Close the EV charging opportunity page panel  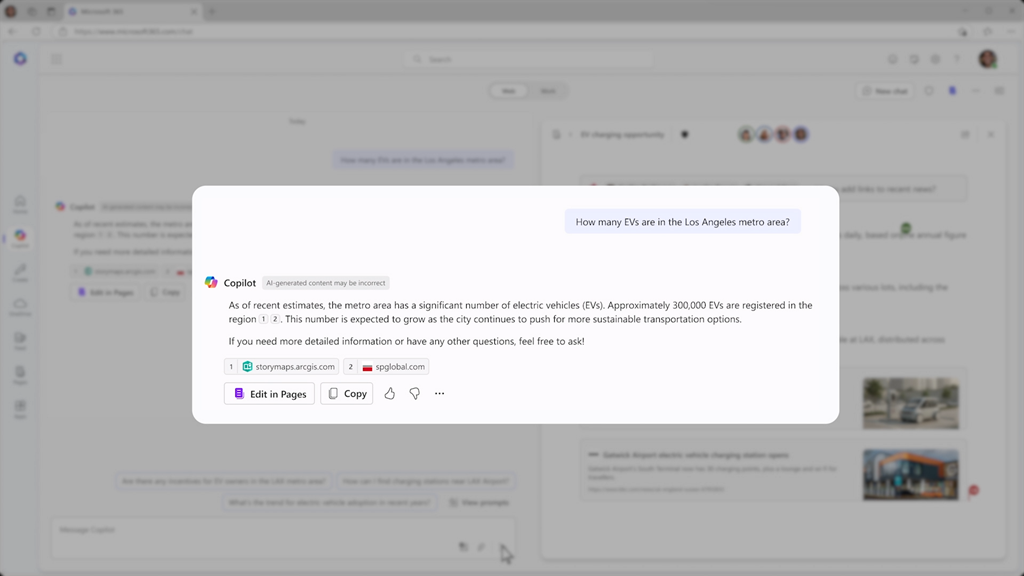pyautogui.click(x=991, y=135)
